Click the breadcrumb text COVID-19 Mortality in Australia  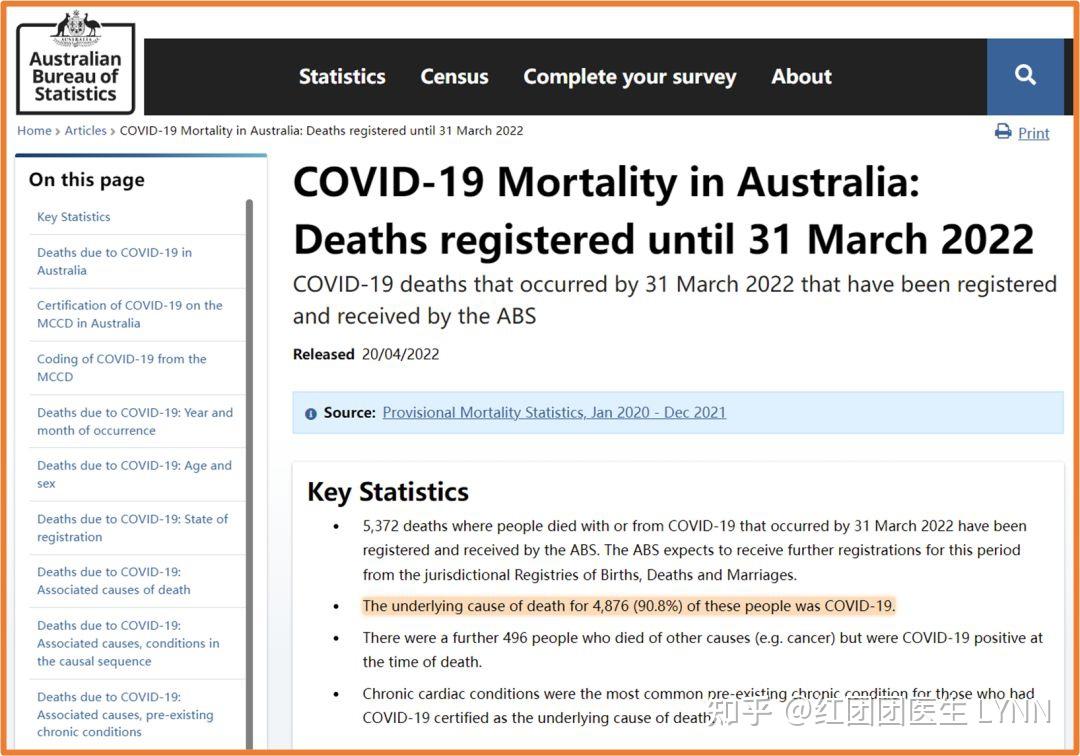321,131
